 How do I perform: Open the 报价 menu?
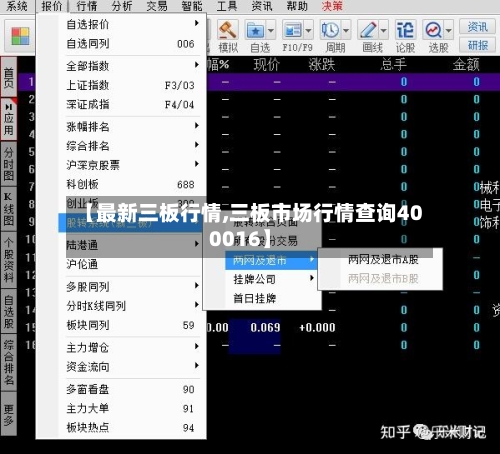click(x=52, y=6)
